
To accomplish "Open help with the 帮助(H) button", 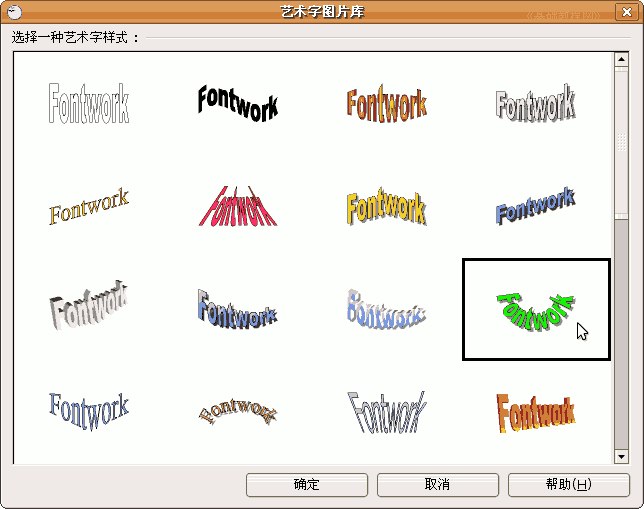I will coord(568,484).
